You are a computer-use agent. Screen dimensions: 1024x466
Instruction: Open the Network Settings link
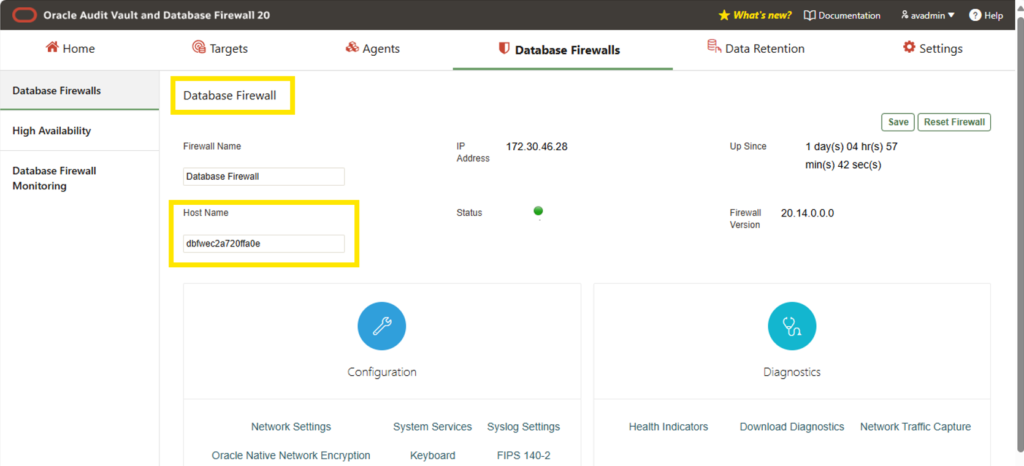coord(291,427)
